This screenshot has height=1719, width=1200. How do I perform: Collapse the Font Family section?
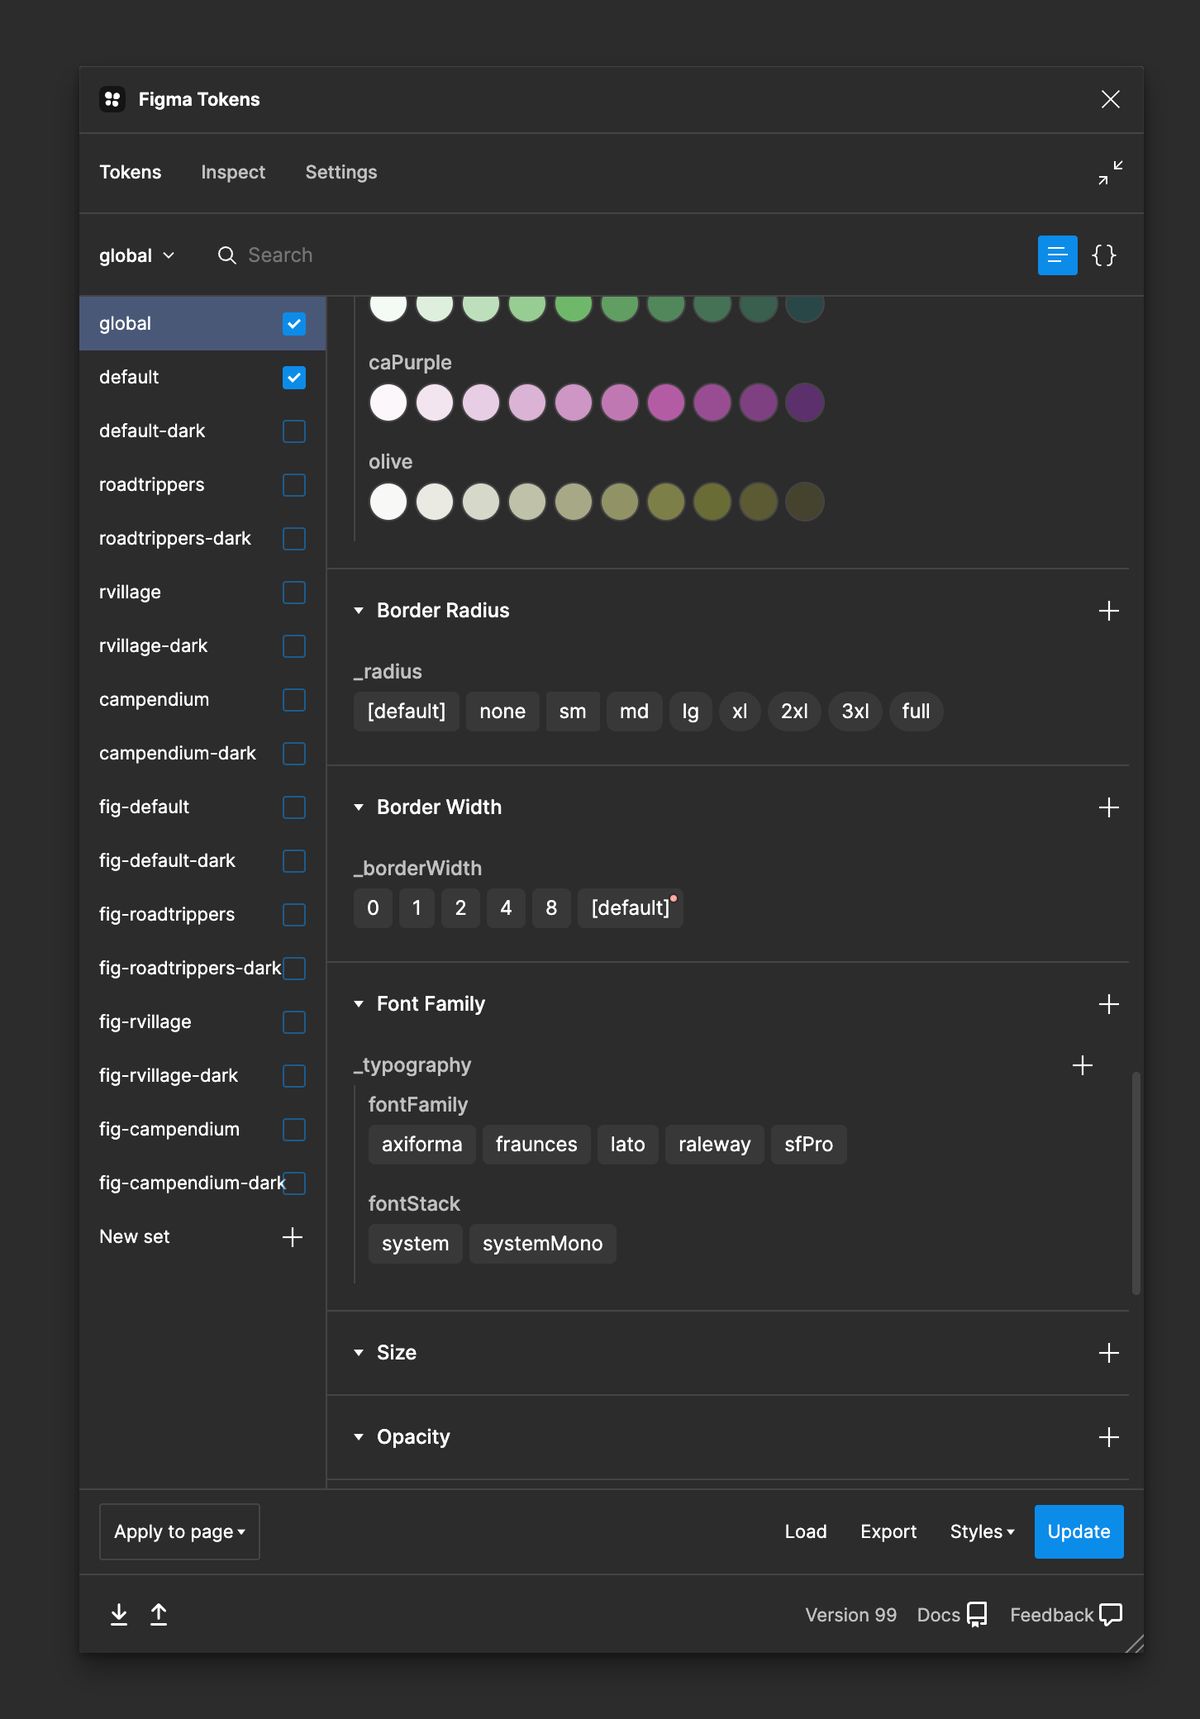click(358, 1004)
